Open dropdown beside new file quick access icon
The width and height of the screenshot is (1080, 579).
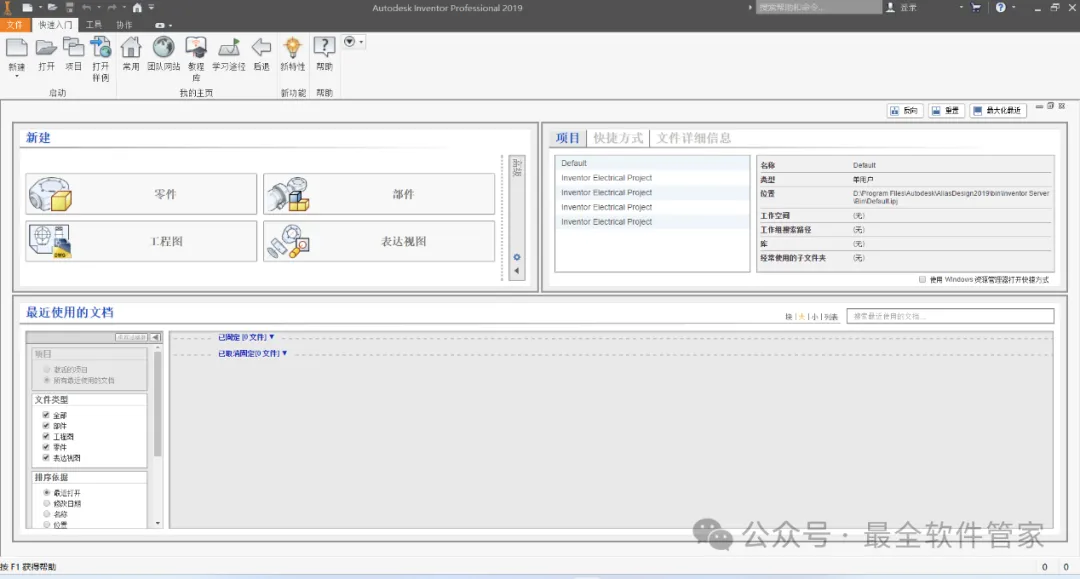40,8
